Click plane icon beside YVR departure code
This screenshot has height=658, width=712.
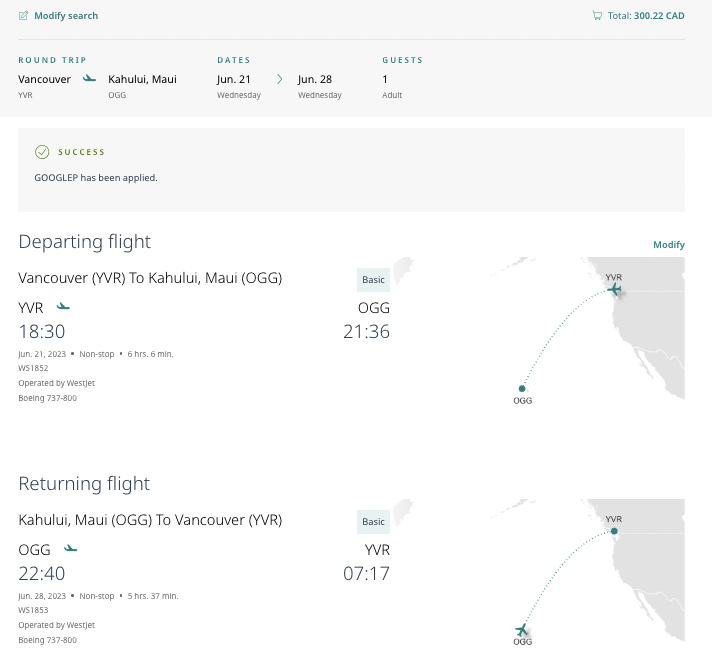pos(64,306)
